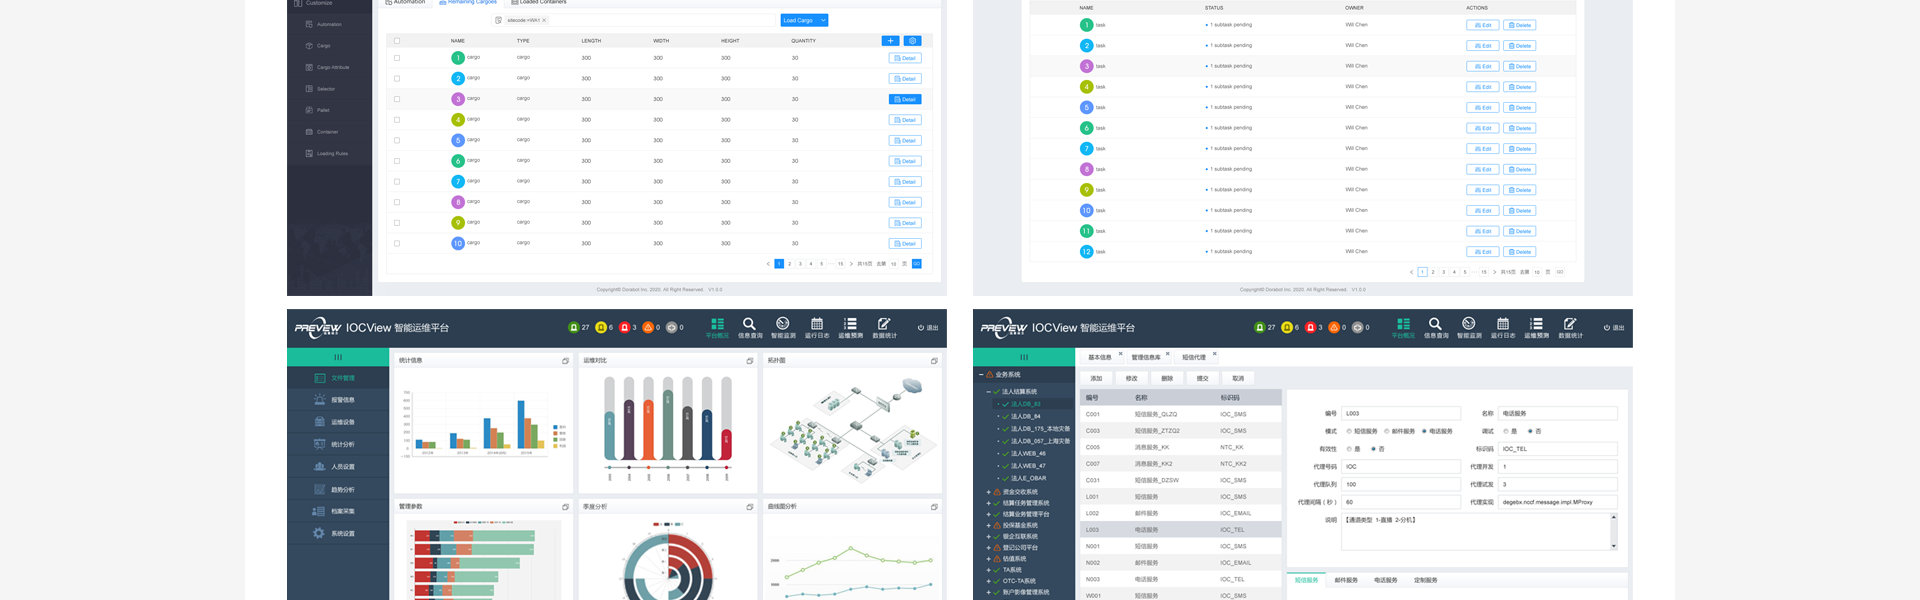Open 运维设备 in the dashboard sidebar
This screenshot has height=600, width=1920.
(x=335, y=422)
